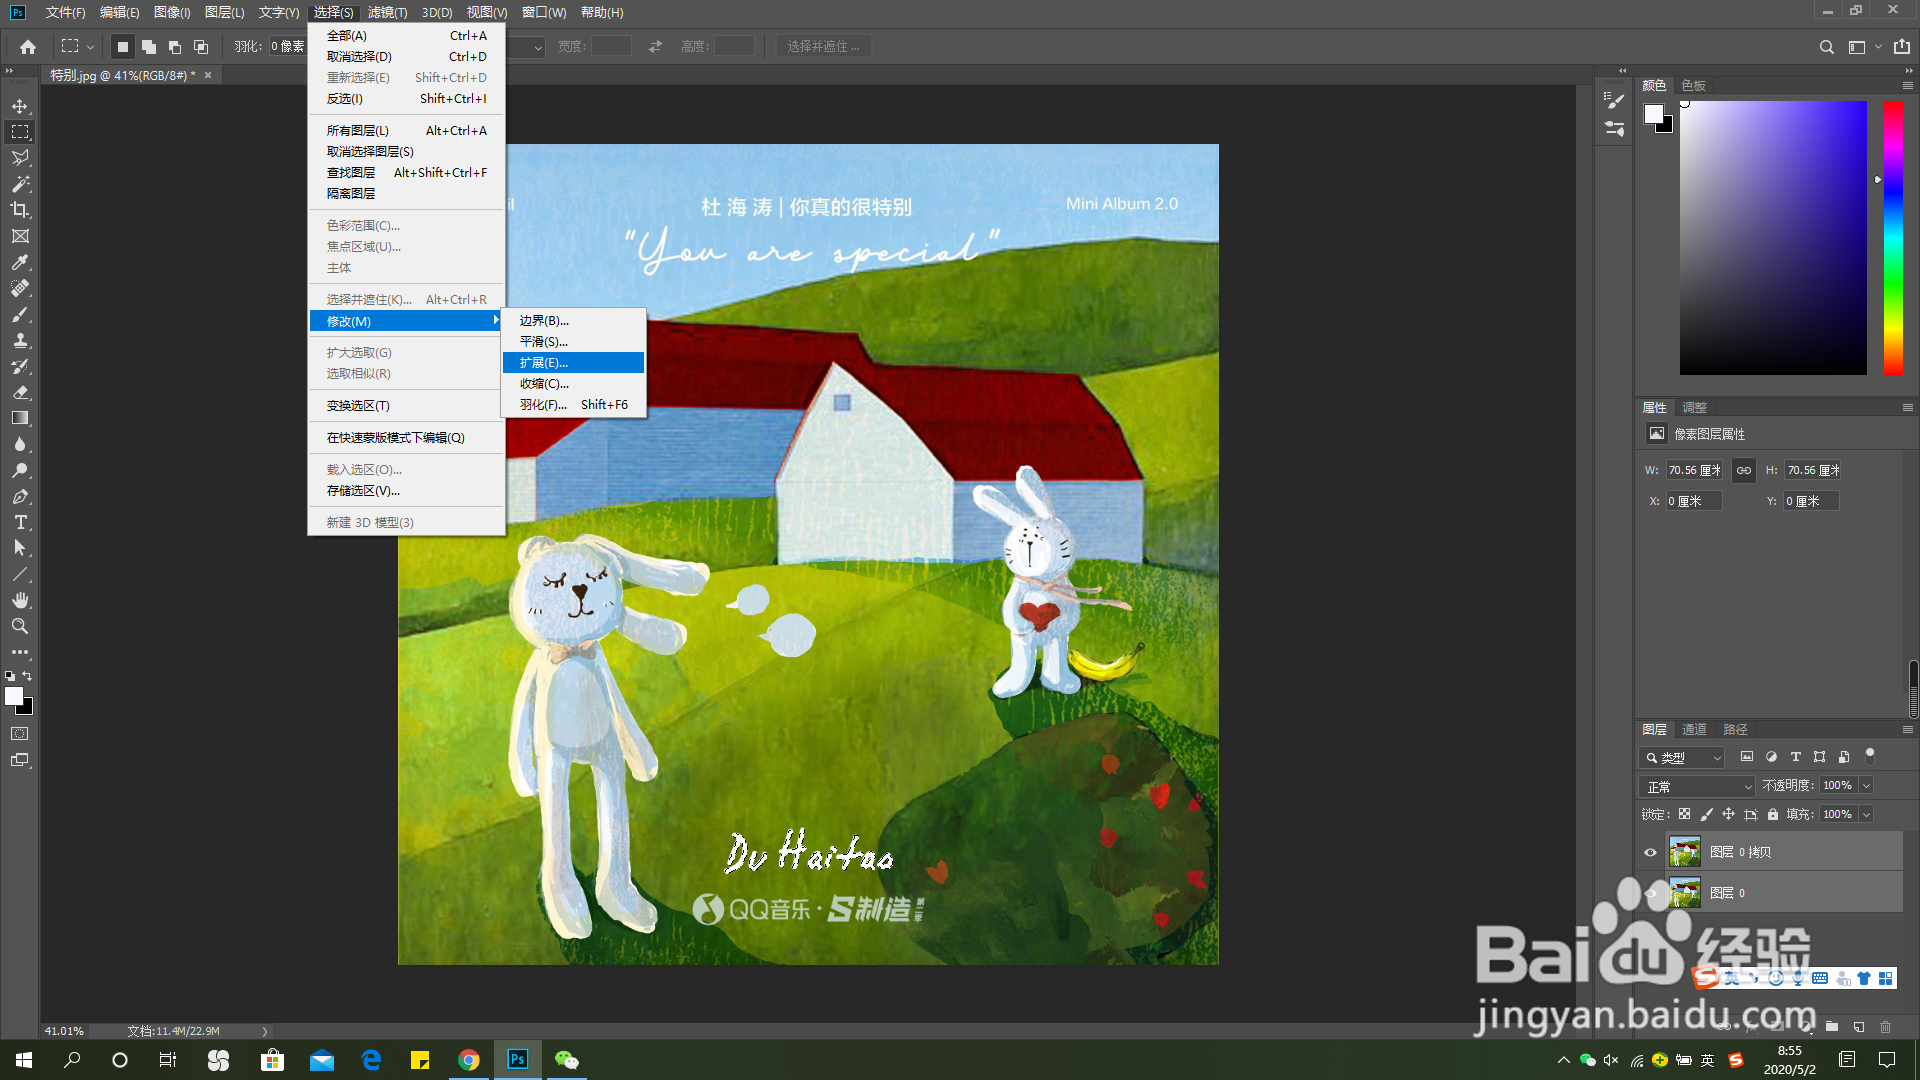The width and height of the screenshot is (1920, 1080).
Task: Click 存储选区(V)... menu entry
Action: tap(406, 491)
